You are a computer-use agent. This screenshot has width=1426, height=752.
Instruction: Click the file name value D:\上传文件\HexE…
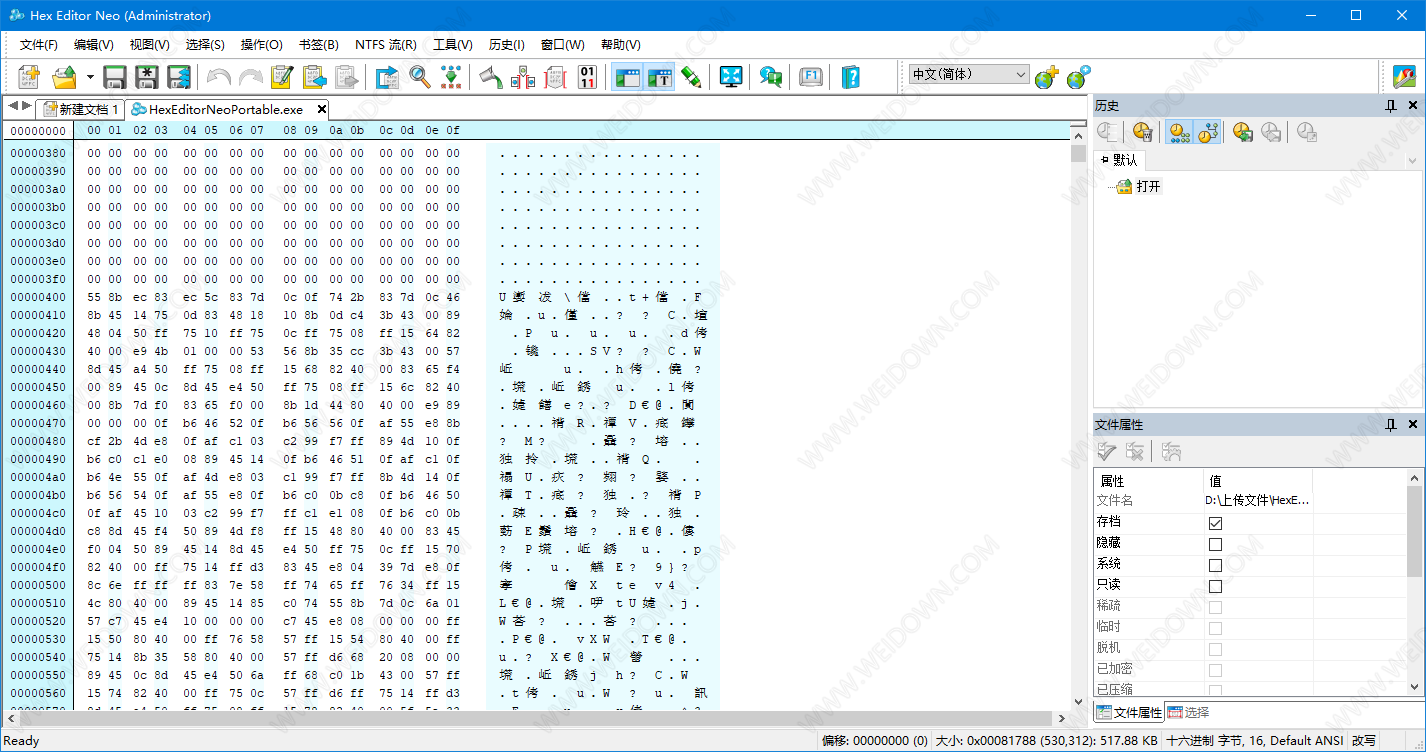tap(1257, 500)
